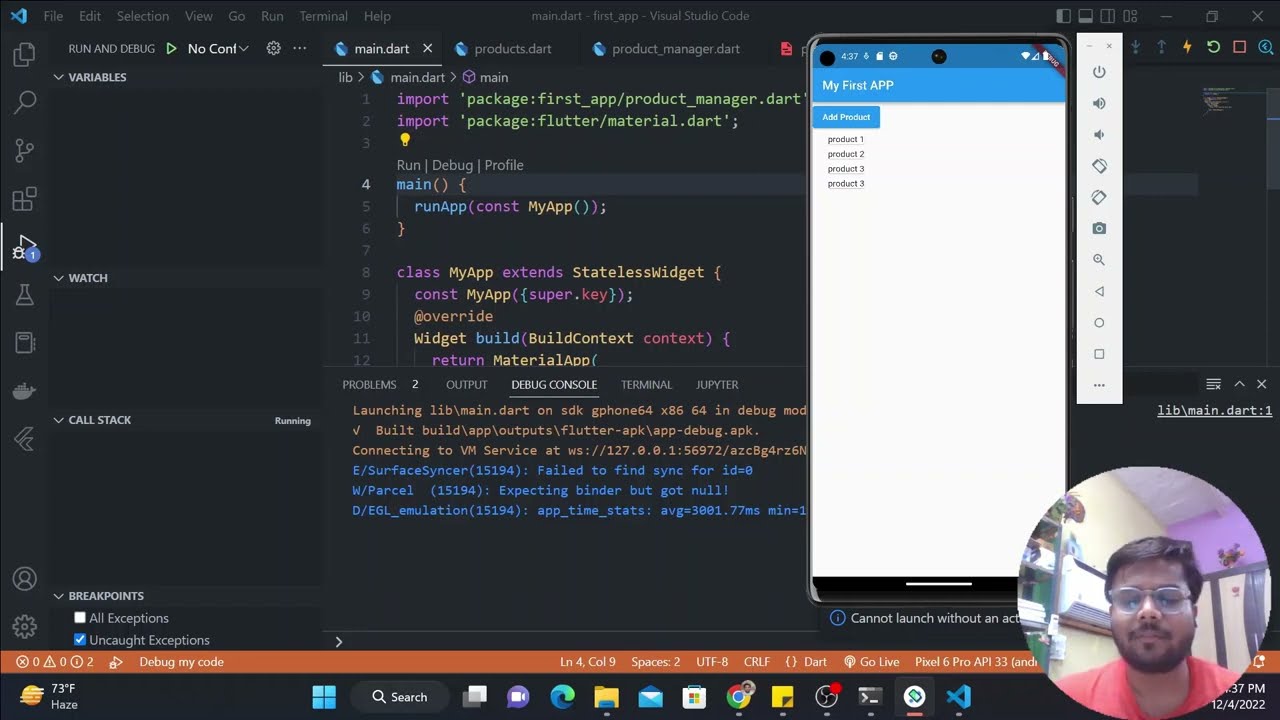Switch to the Output panel tab
The height and width of the screenshot is (720, 1280).
click(467, 384)
